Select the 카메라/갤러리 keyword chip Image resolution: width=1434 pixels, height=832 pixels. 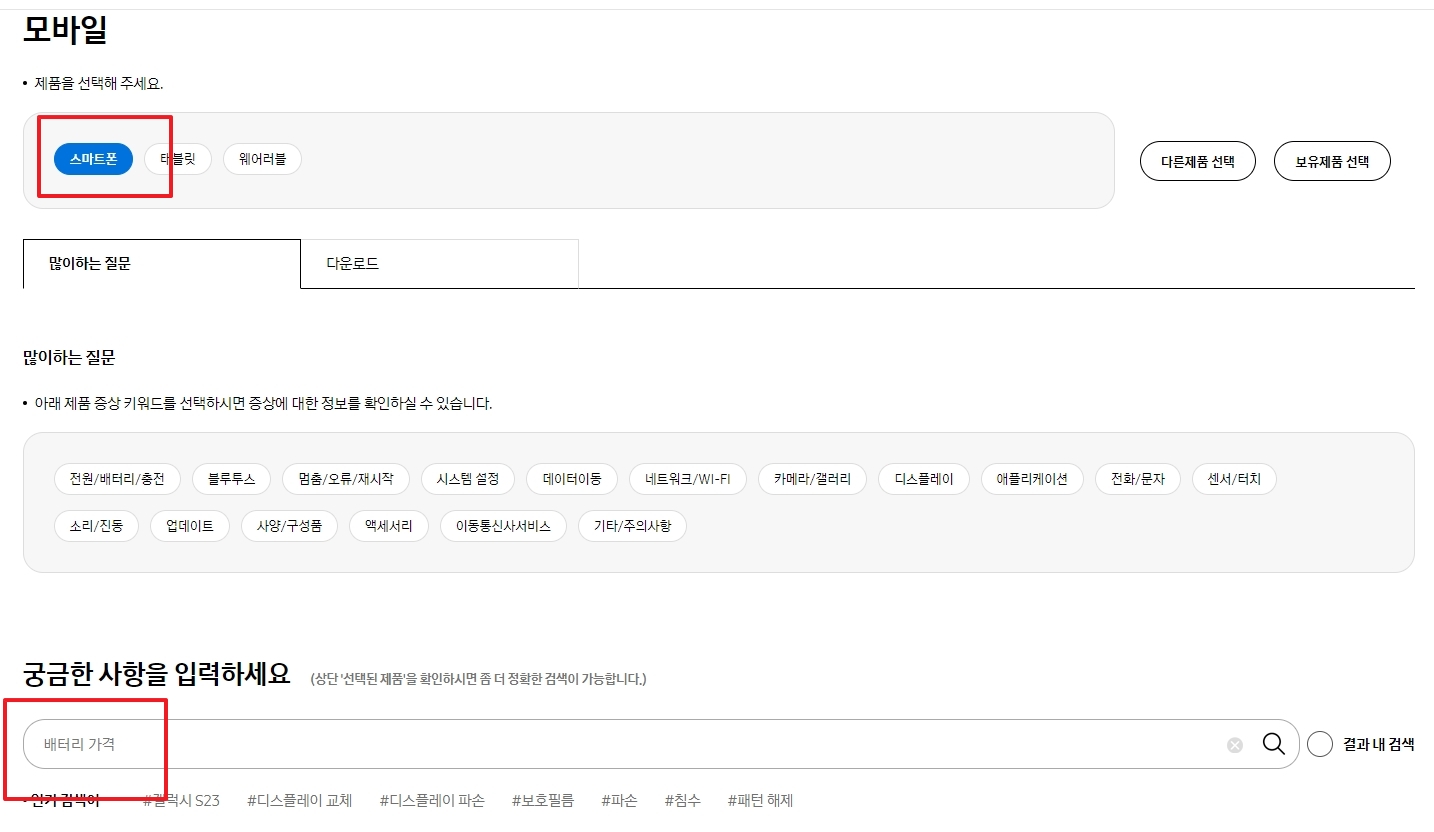tap(812, 479)
